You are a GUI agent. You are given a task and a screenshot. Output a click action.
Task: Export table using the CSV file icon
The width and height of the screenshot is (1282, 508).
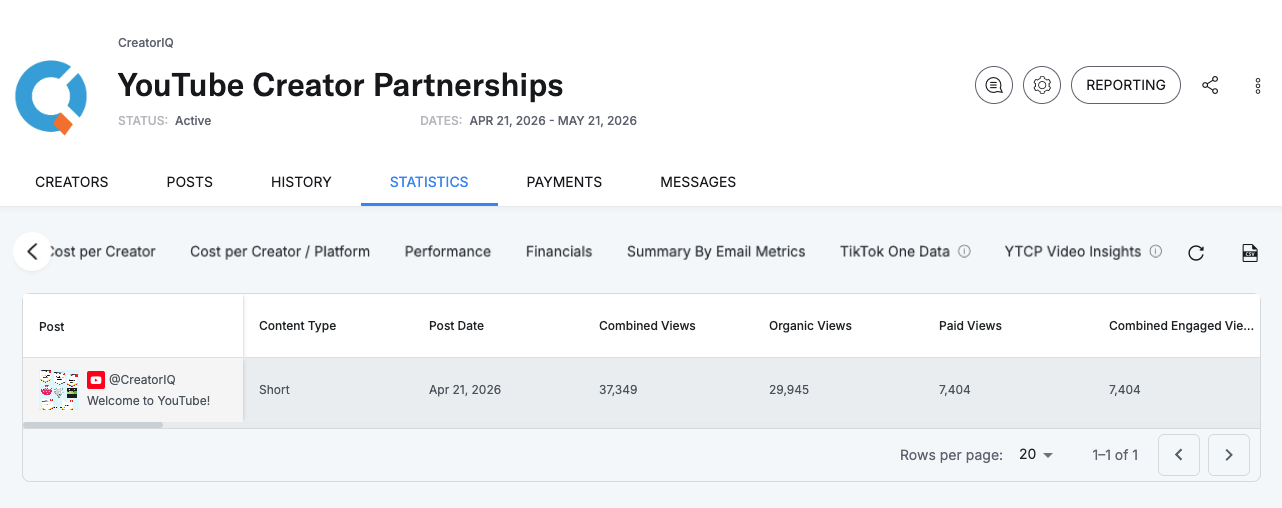pyautogui.click(x=1250, y=253)
